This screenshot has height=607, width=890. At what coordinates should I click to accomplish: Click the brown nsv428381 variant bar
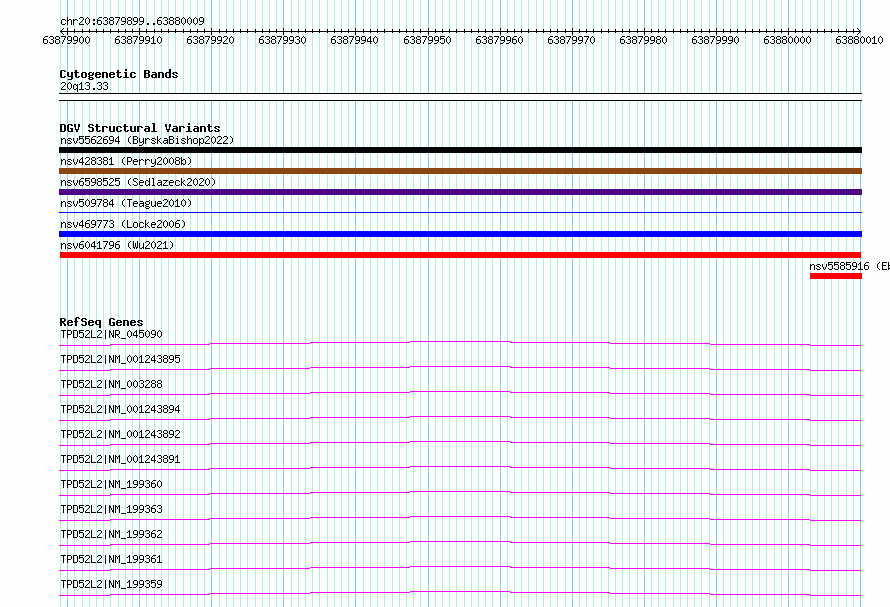click(460, 171)
